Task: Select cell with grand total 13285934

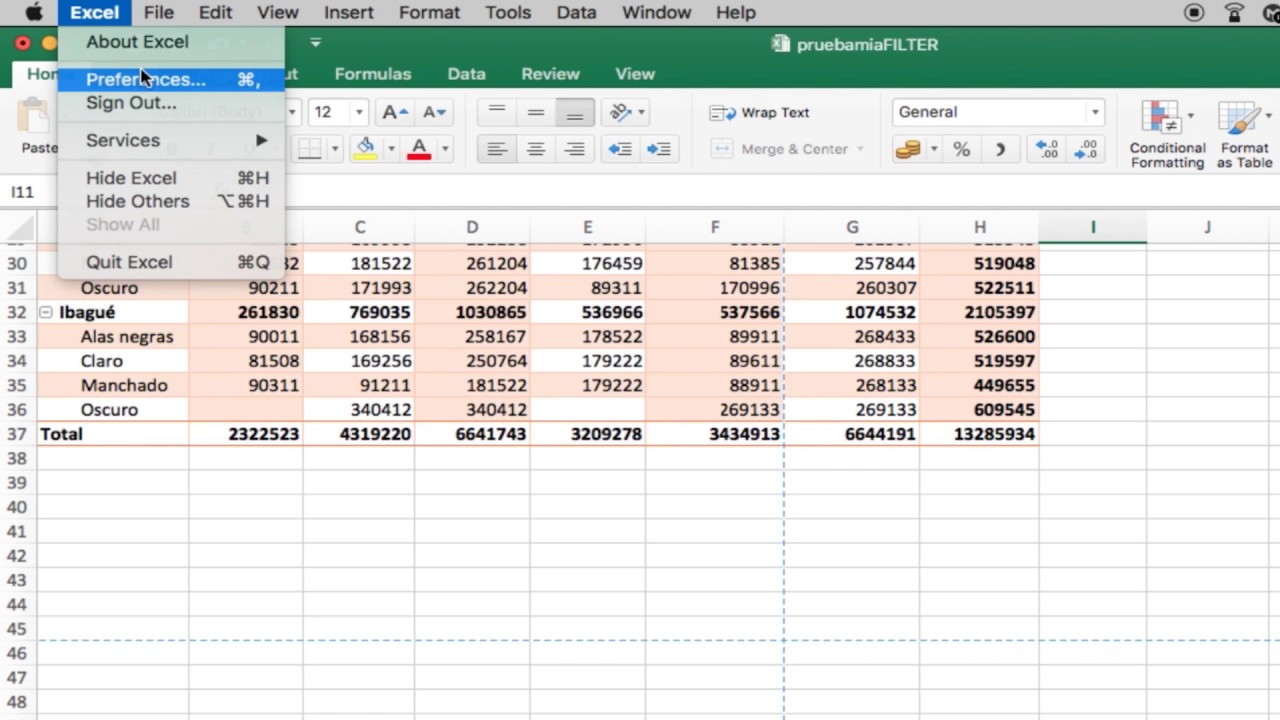Action: point(979,434)
